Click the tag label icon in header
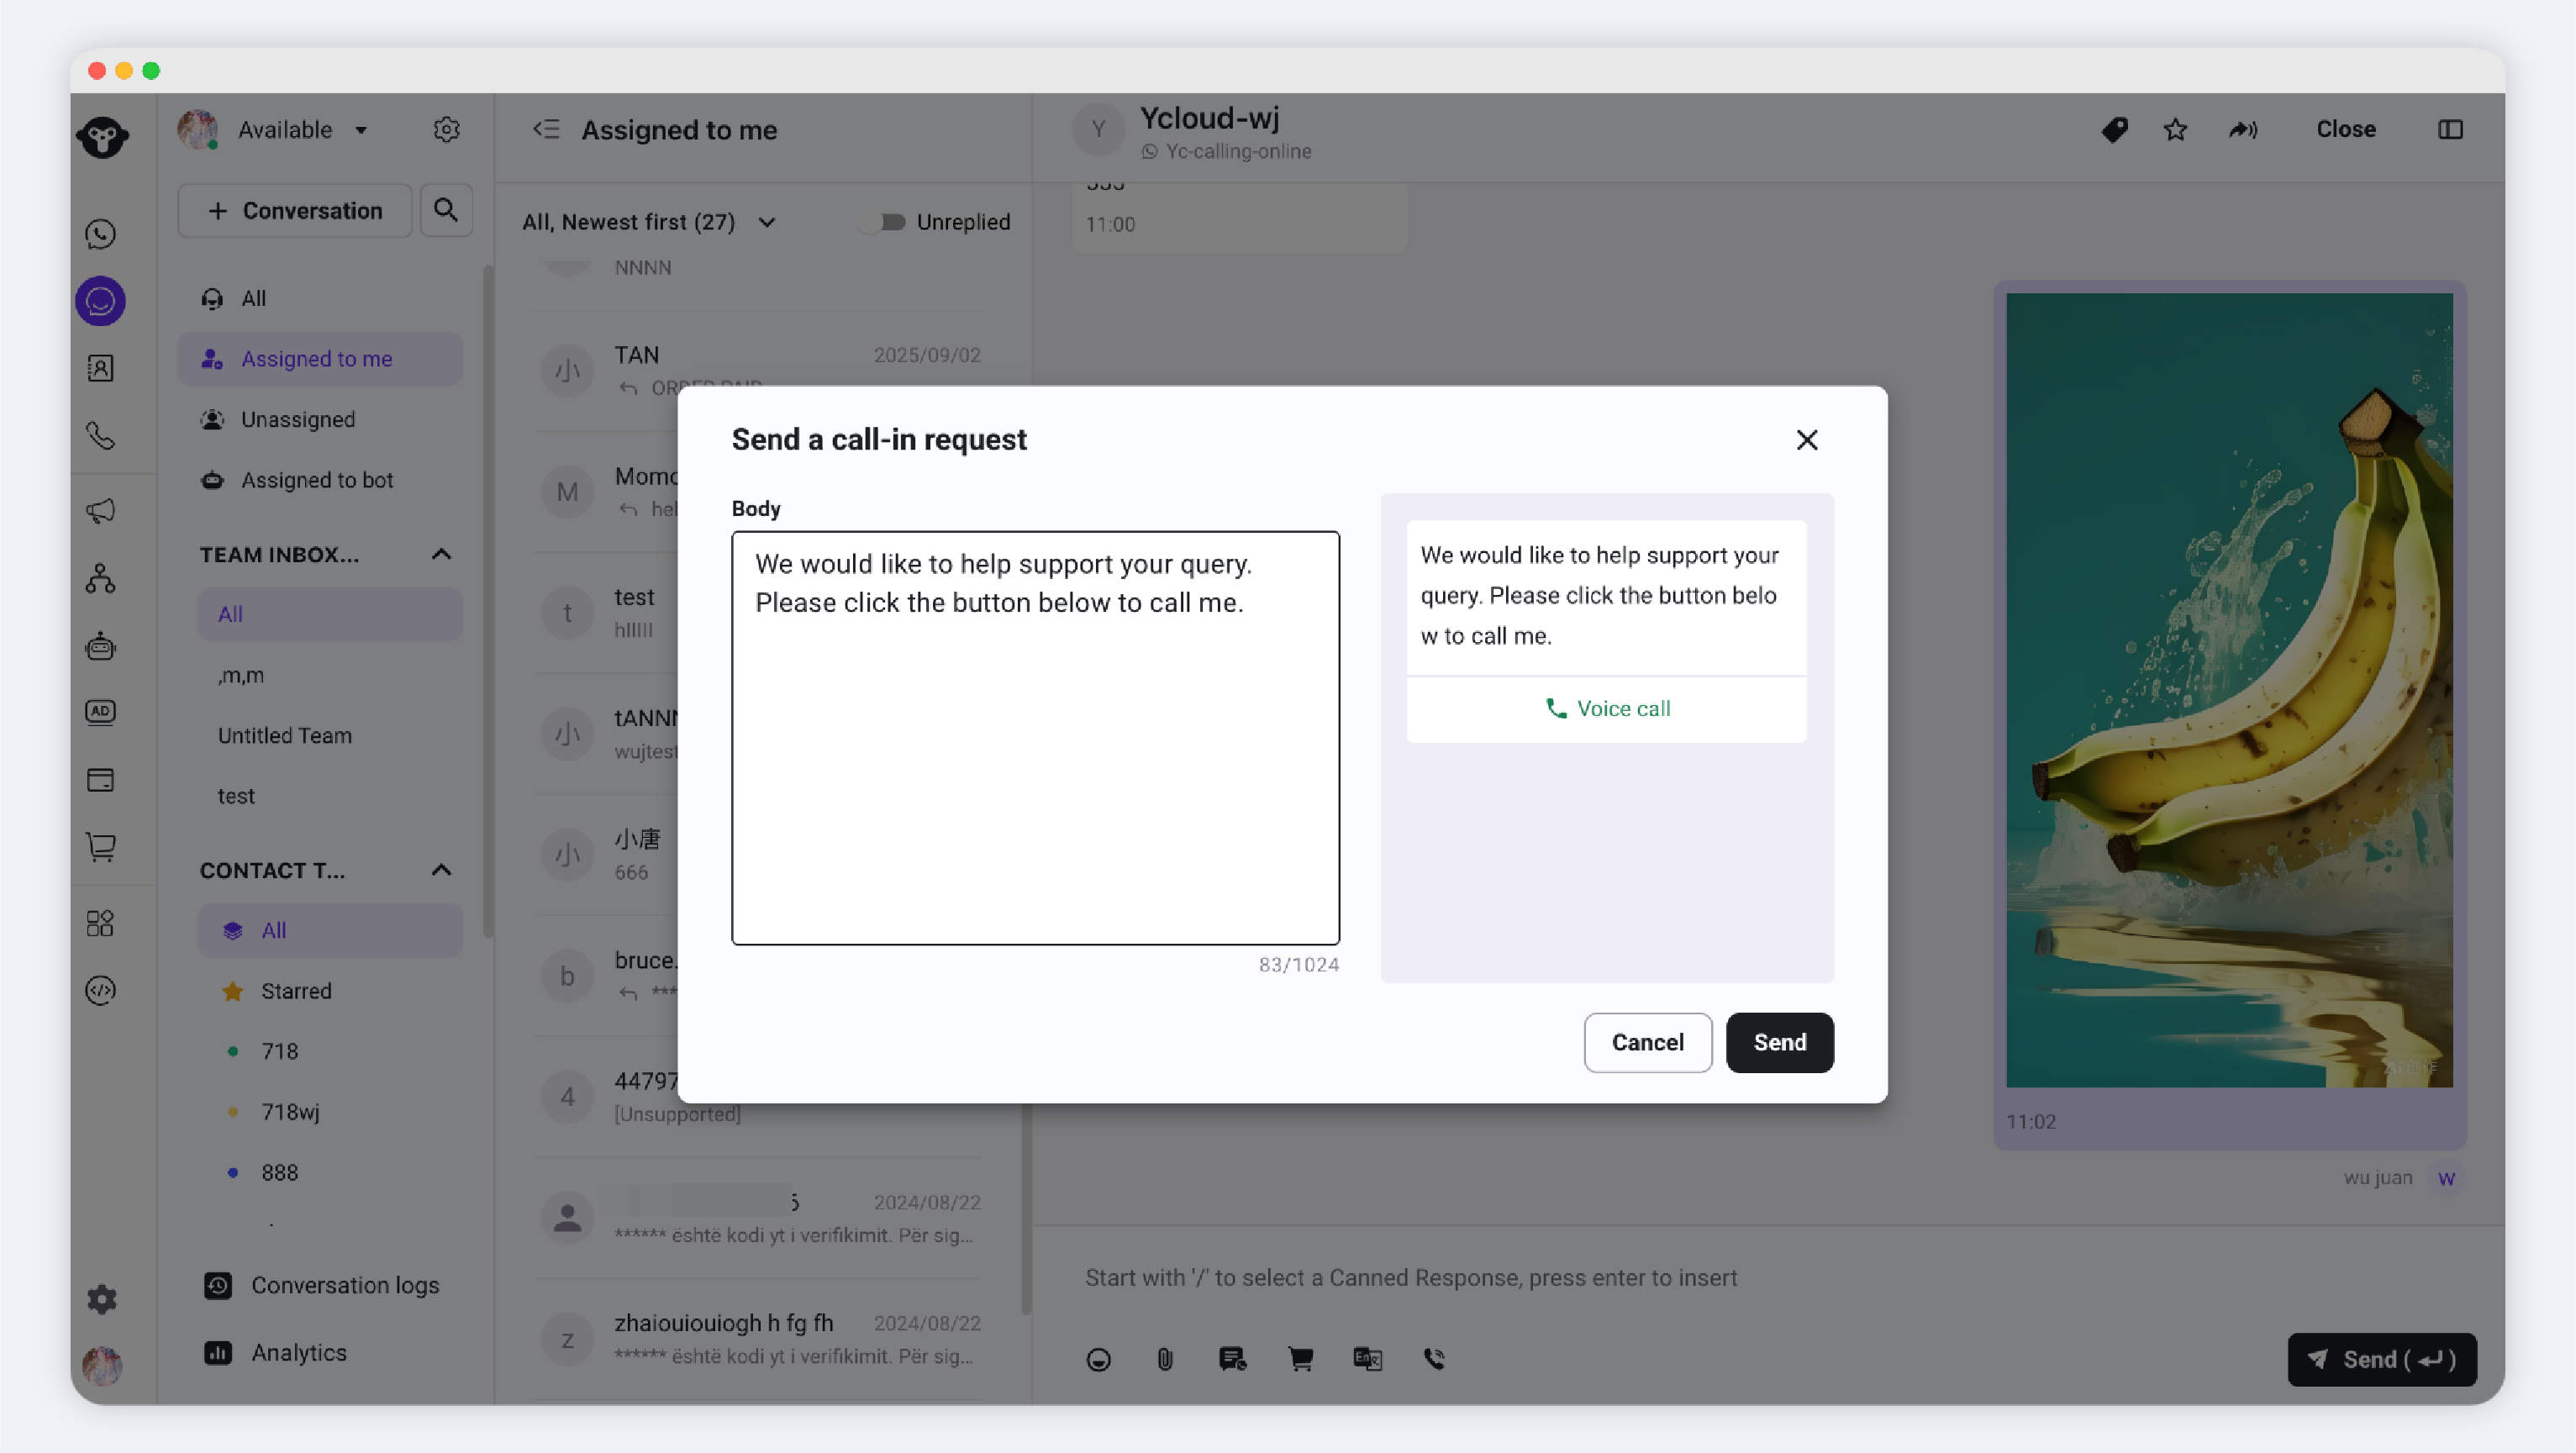This screenshot has width=2576, height=1453. coord(2114,130)
